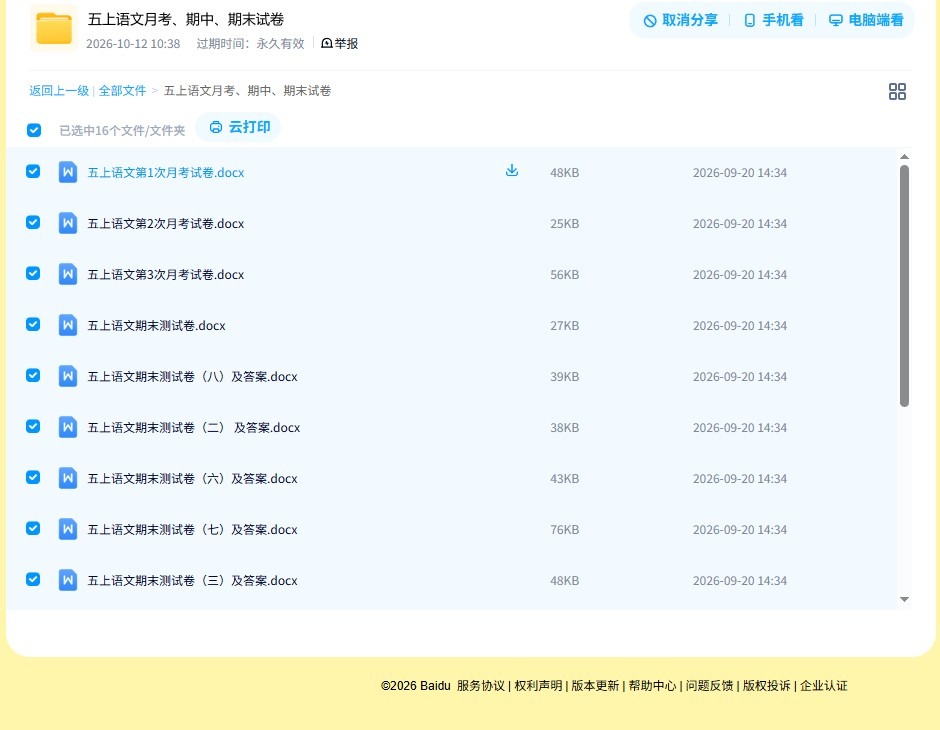Click Word icon of 第3次月考试卷.docx
940x730 pixels.
click(x=68, y=274)
